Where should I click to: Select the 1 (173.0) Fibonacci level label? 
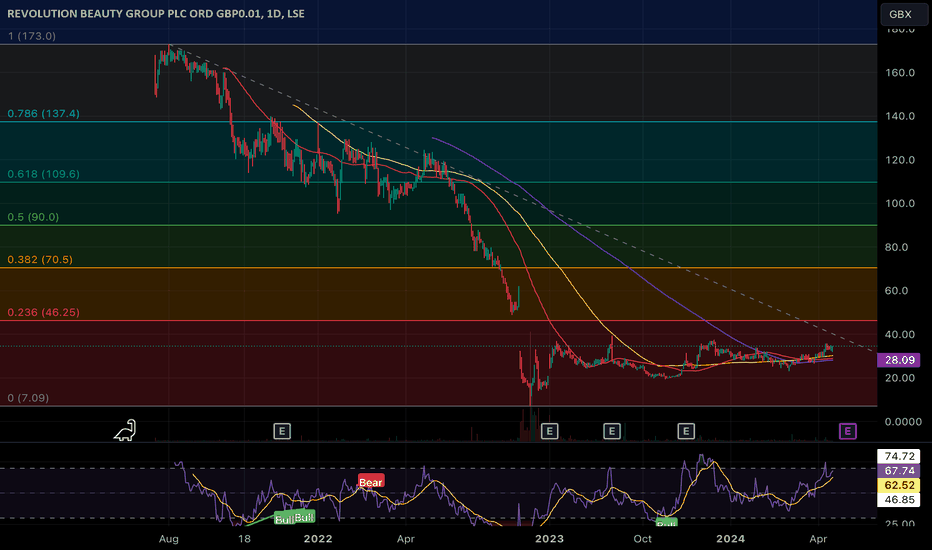(32, 36)
